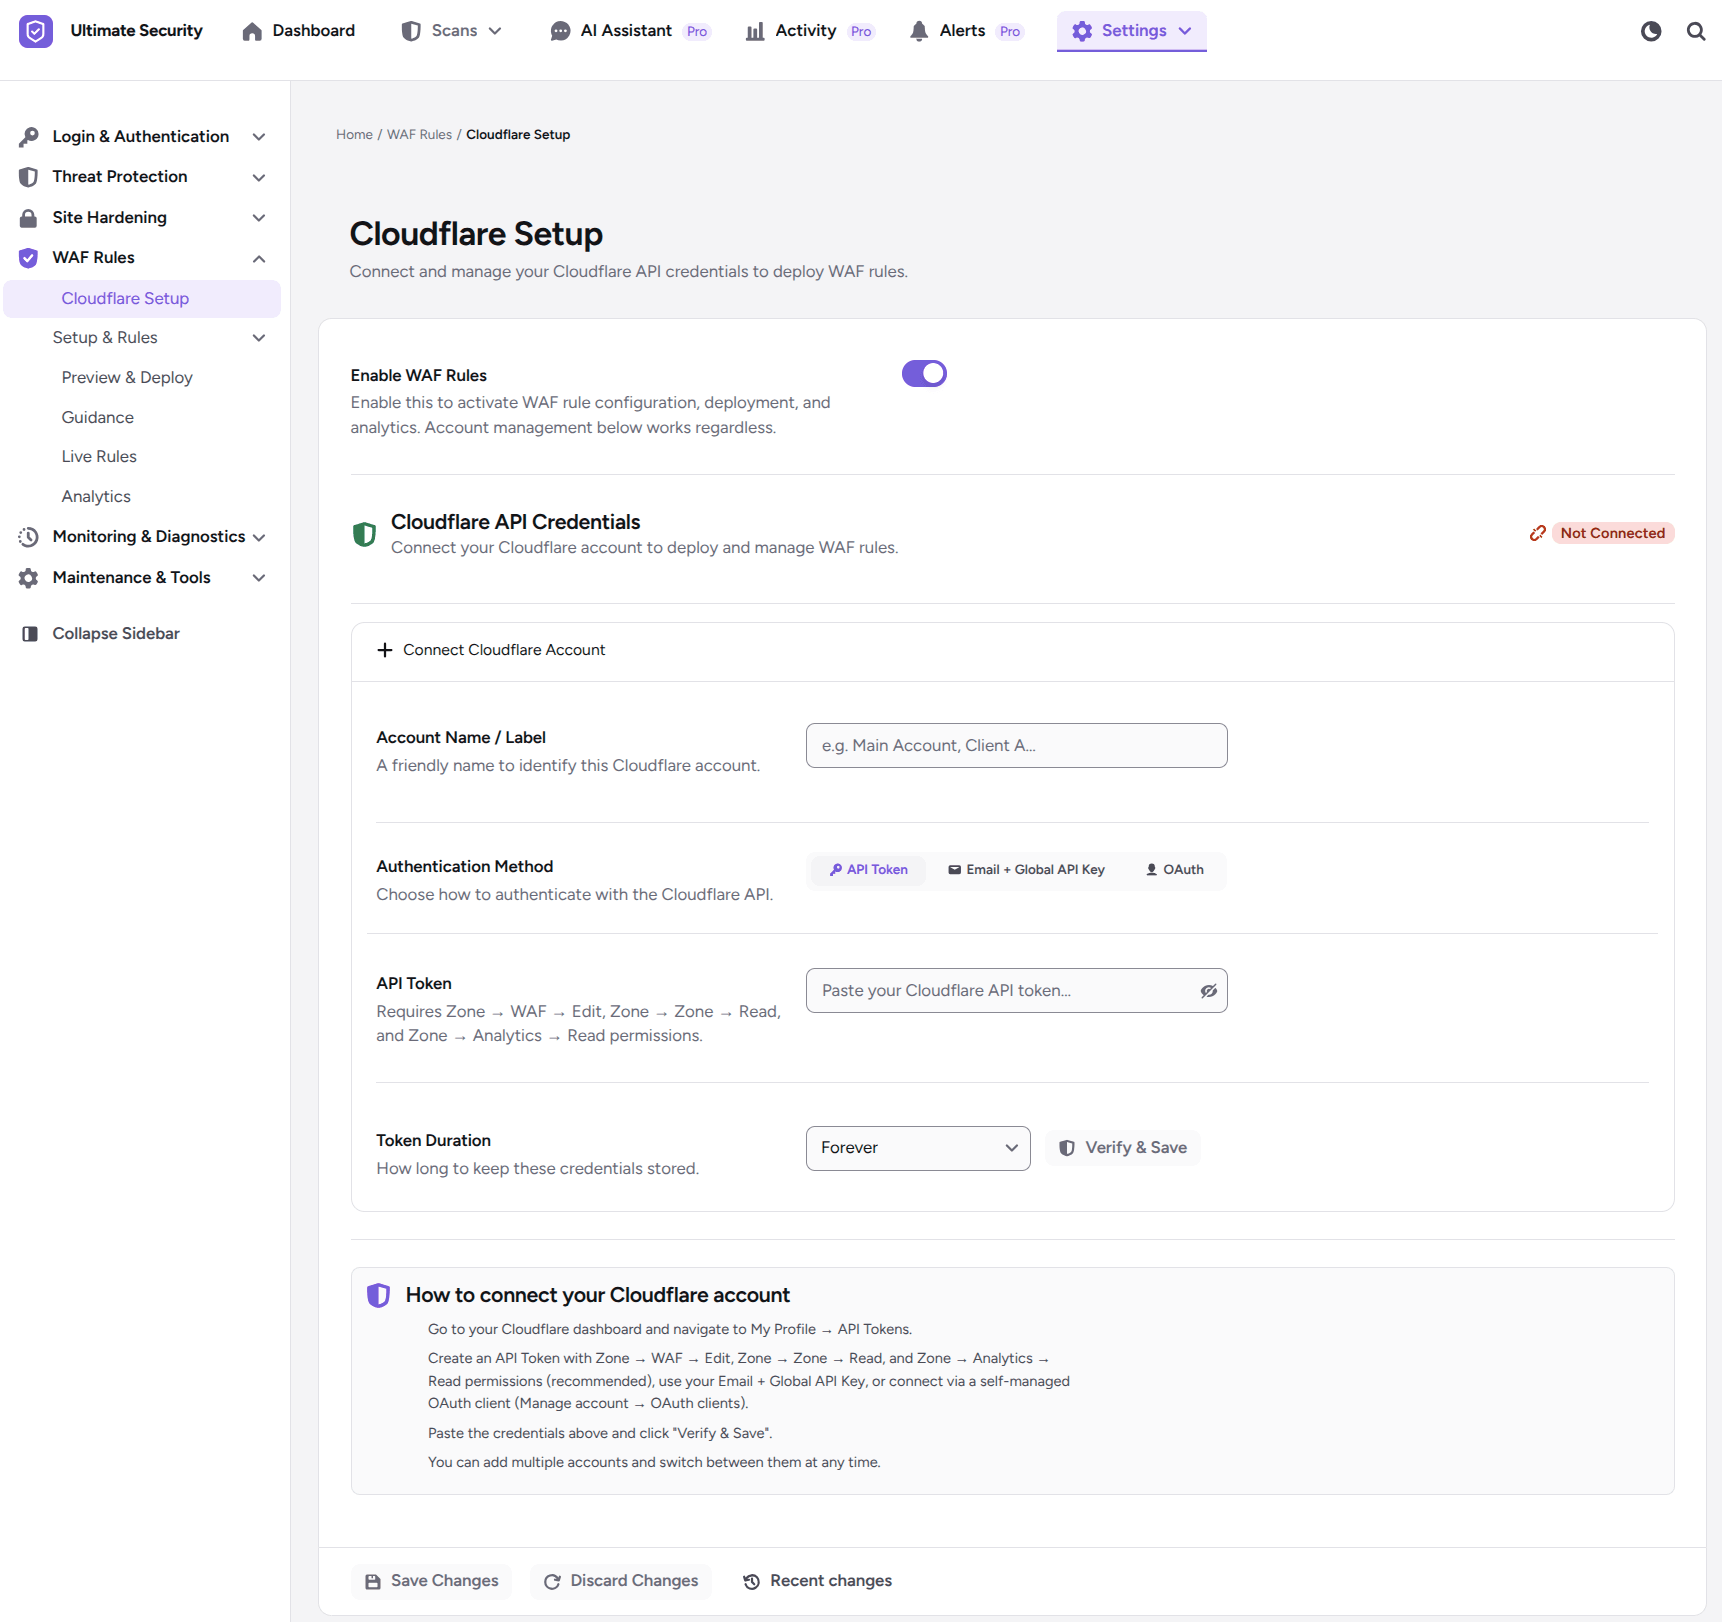The image size is (1722, 1622).
Task: Click the Site Hardening lock icon
Action: point(29,217)
